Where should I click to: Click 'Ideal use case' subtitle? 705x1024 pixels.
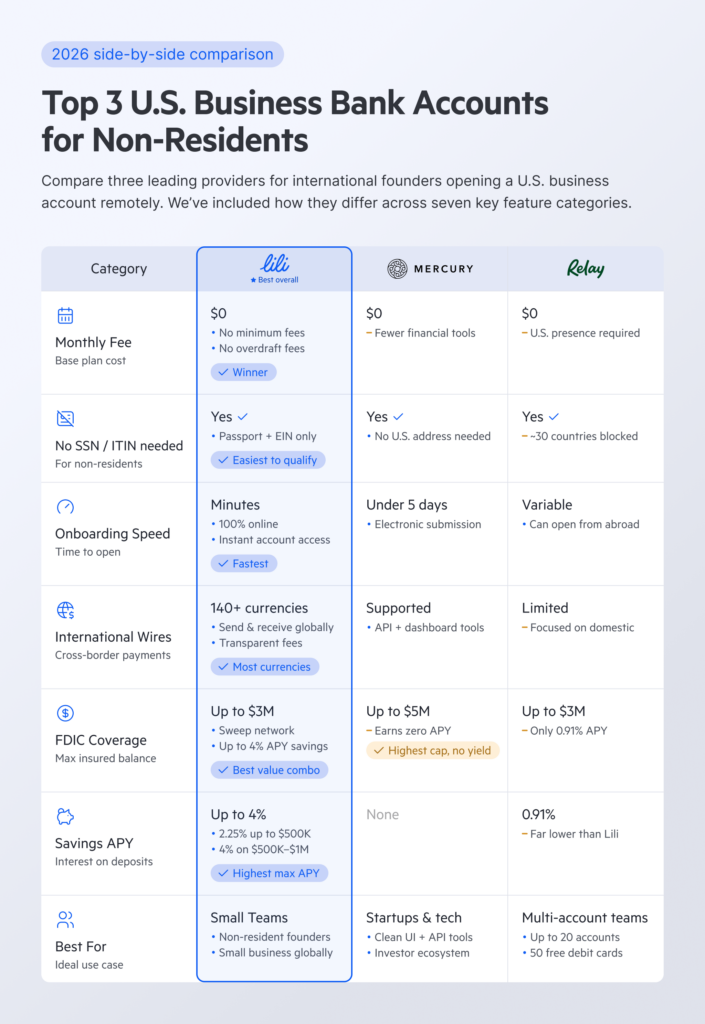pos(89,965)
